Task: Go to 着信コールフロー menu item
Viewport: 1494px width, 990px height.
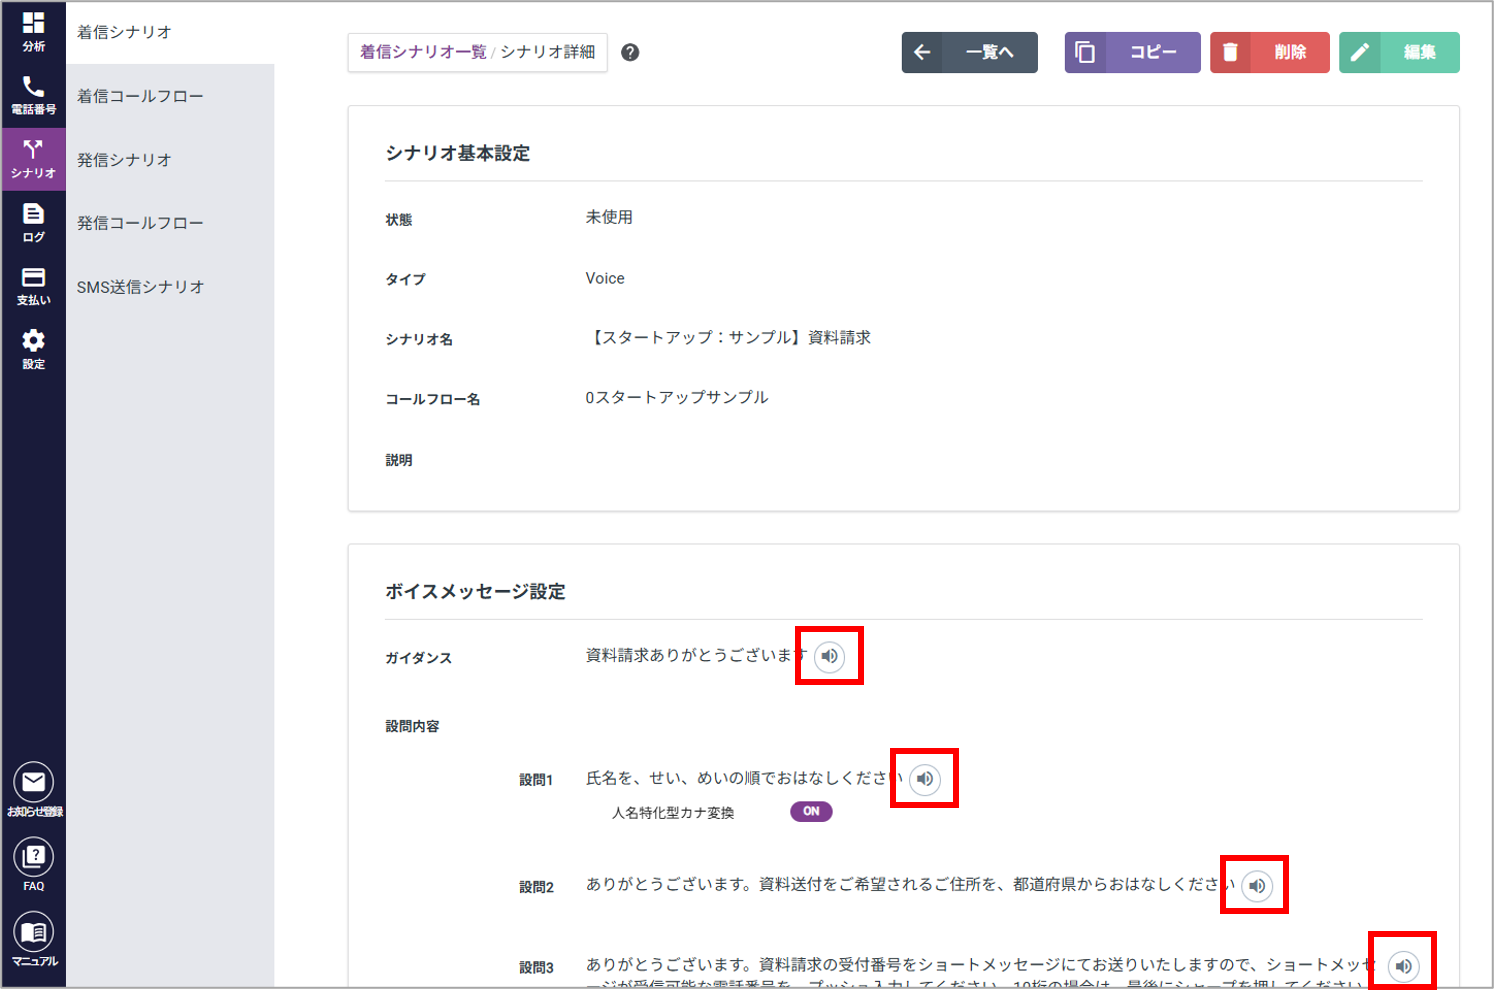Action: tap(140, 96)
